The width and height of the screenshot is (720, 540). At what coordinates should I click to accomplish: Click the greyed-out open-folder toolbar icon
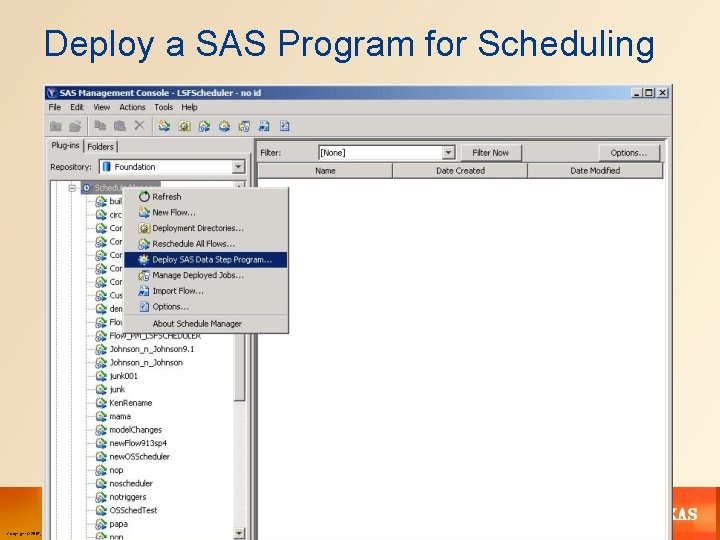tap(75, 126)
